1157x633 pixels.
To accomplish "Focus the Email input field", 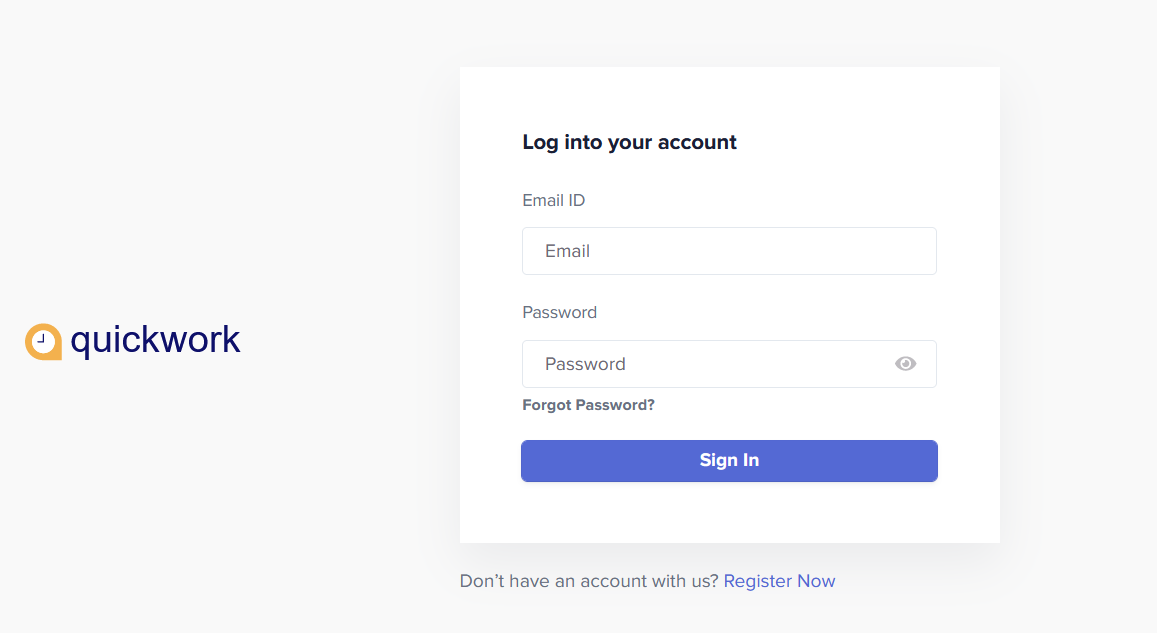I will pos(729,251).
